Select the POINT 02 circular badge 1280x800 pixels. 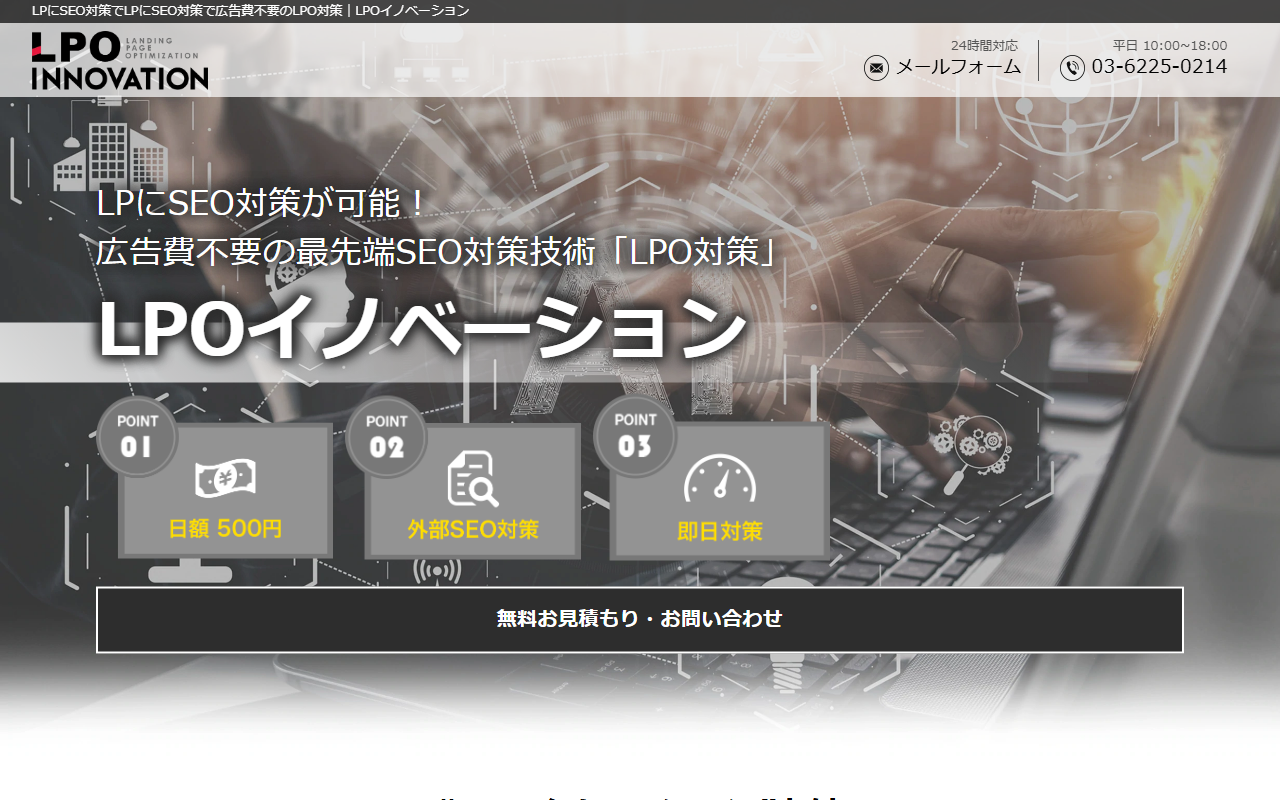(386, 437)
